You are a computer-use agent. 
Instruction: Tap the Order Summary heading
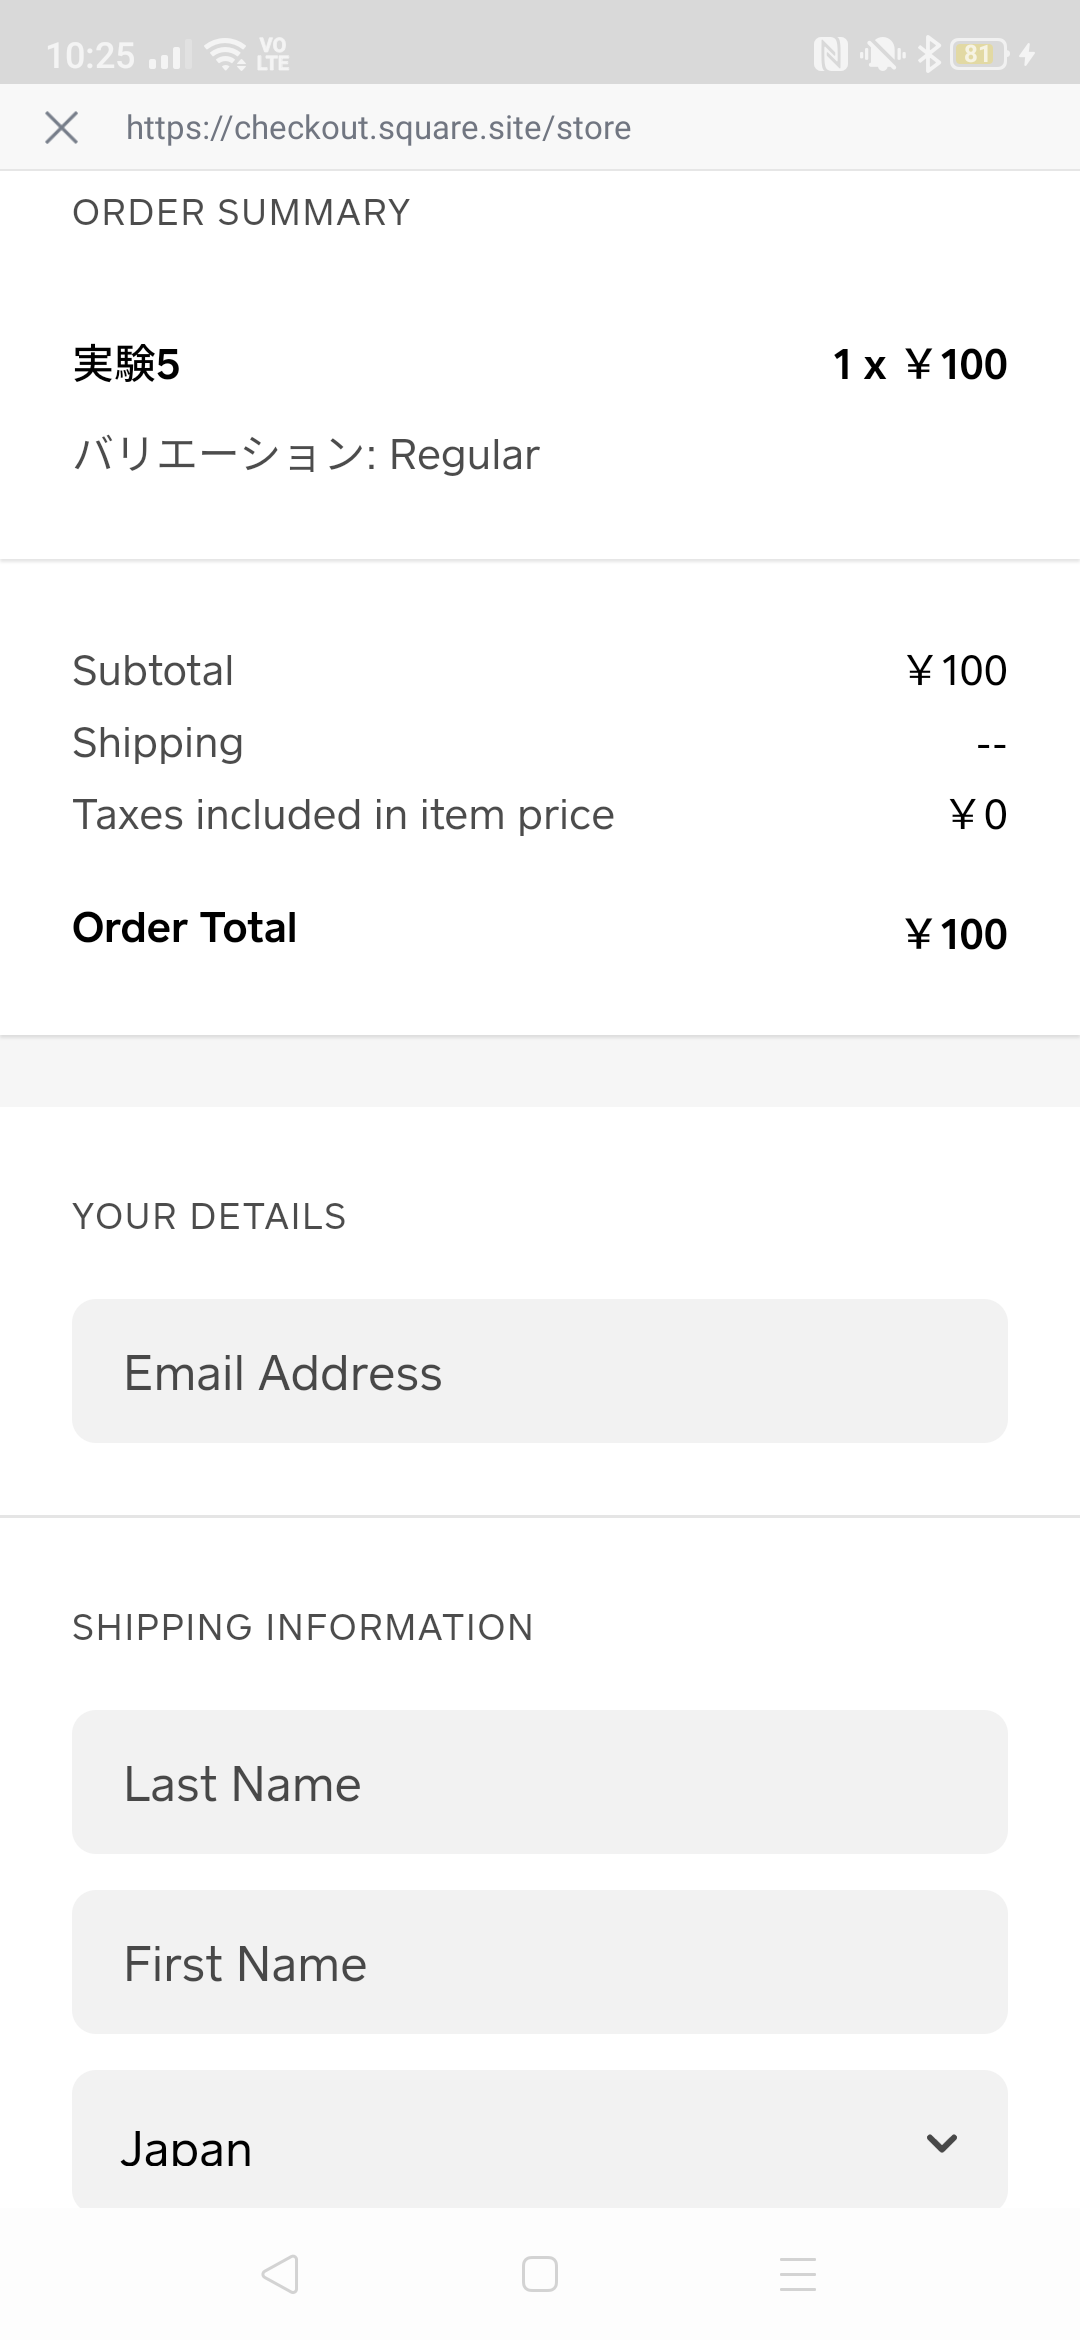[x=241, y=213]
